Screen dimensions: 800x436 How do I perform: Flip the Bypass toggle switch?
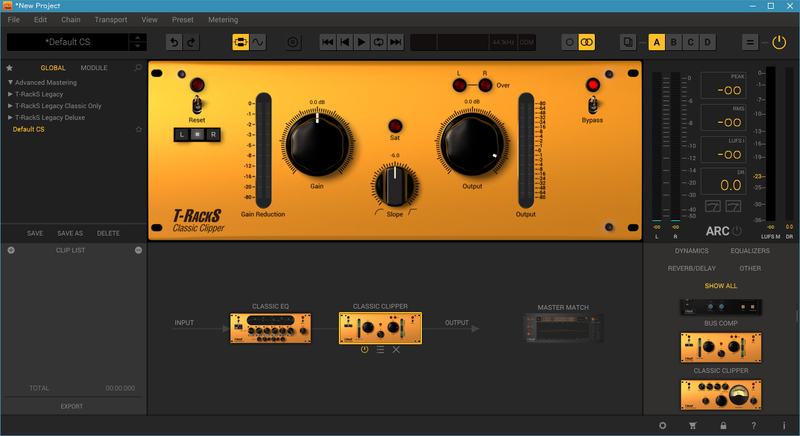click(592, 105)
